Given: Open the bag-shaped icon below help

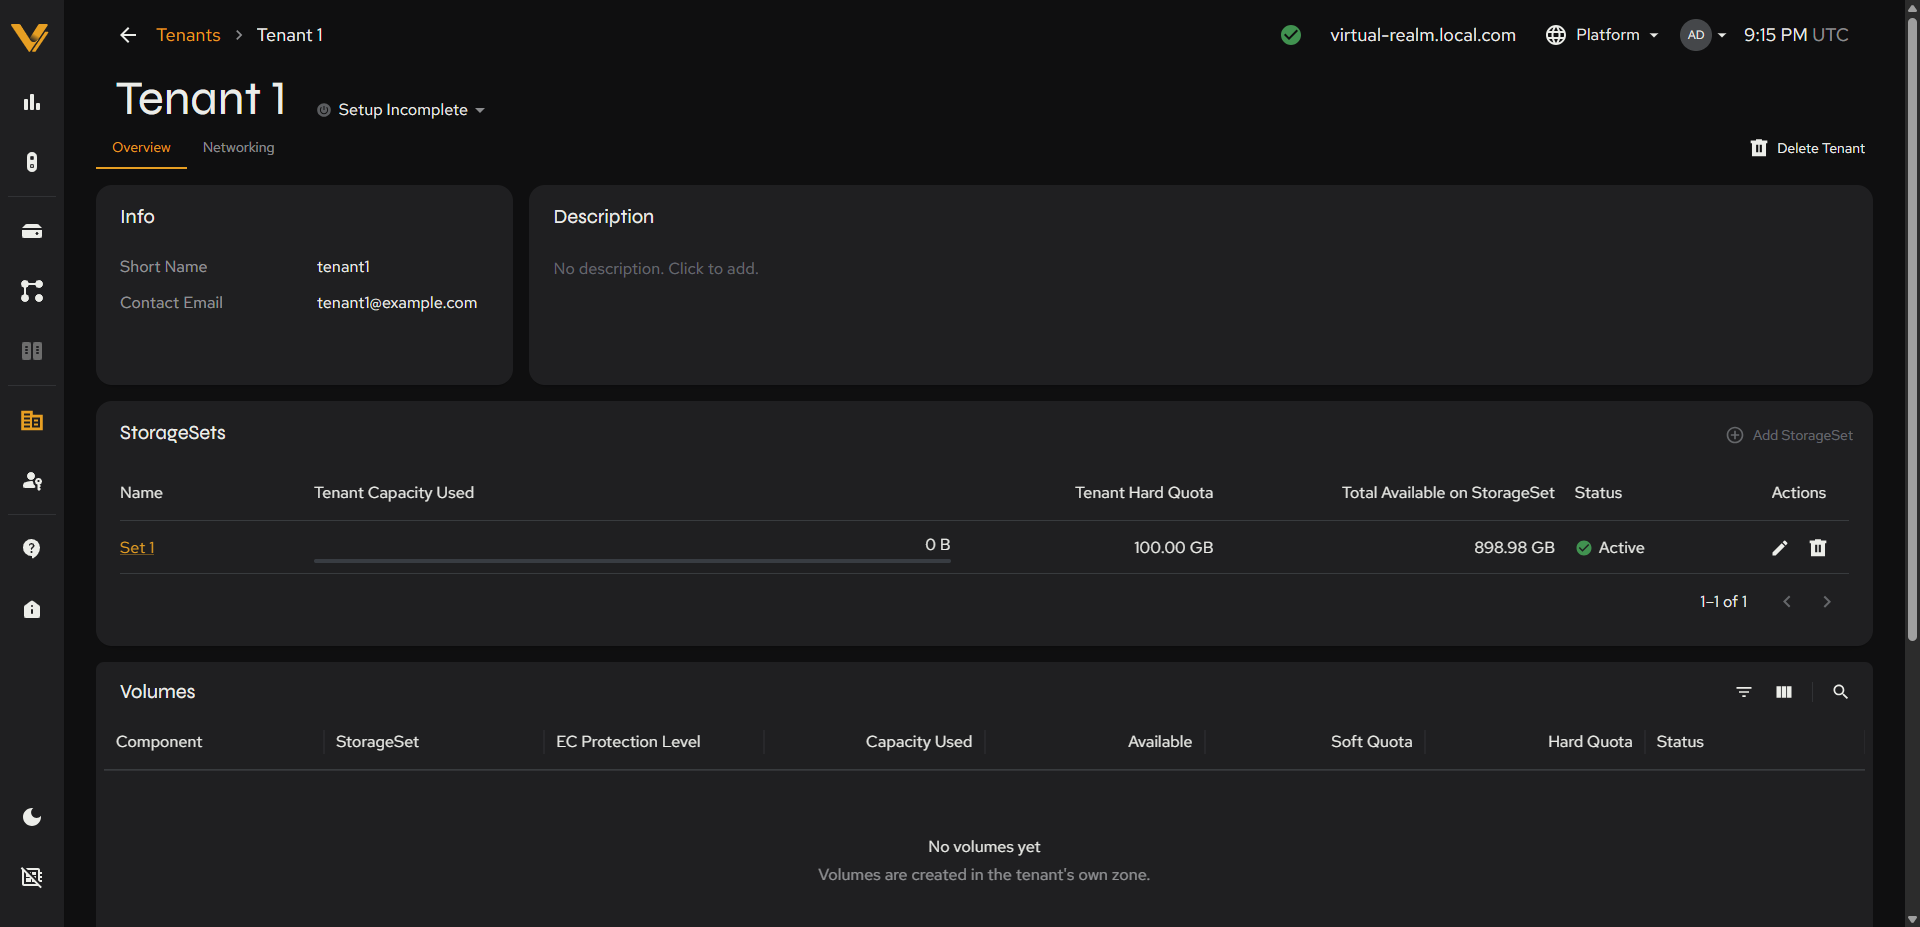Looking at the screenshot, I should (x=32, y=609).
